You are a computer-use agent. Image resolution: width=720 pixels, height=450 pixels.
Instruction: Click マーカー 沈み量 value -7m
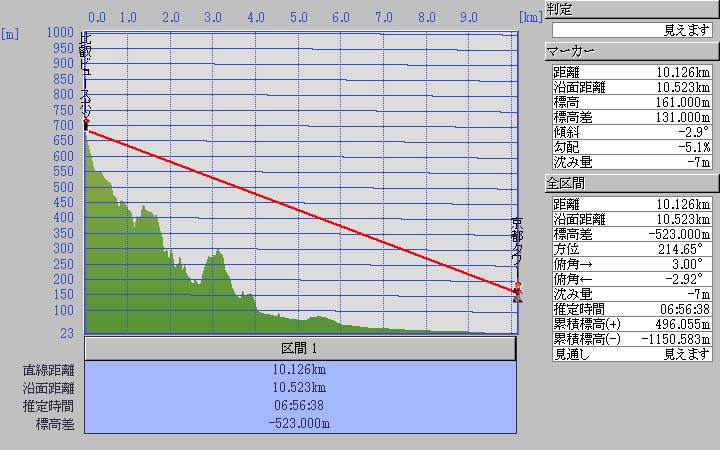[698, 162]
